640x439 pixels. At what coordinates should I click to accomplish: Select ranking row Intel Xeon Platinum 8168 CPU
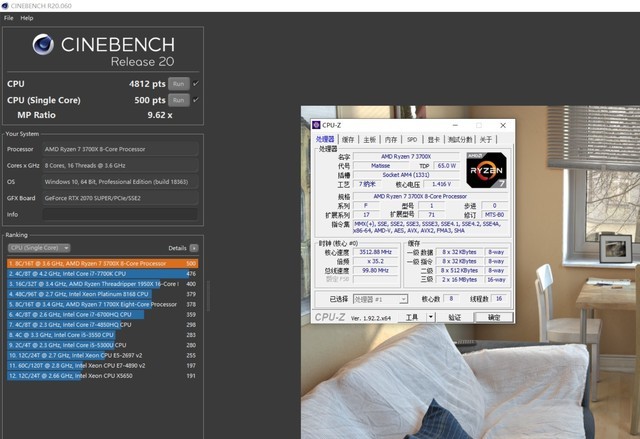click(x=102, y=294)
